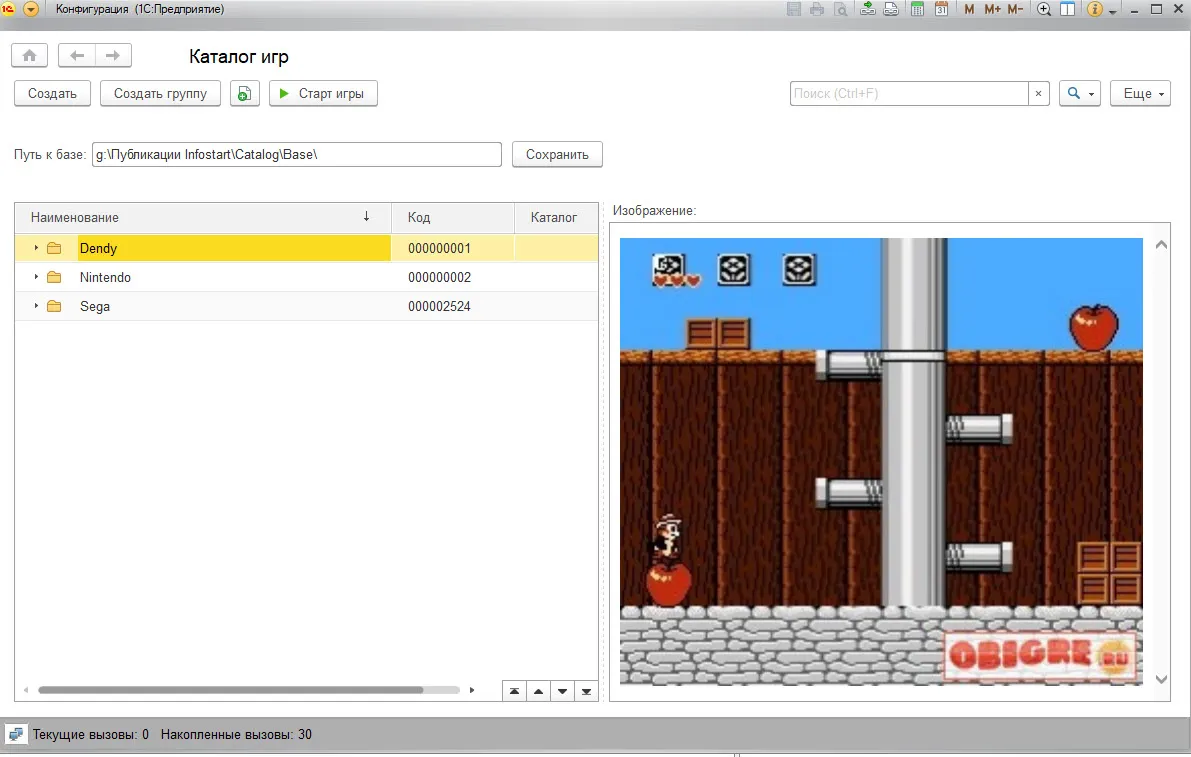Screen dimensions: 1191x757
Task: Click the Nintendo folder icon
Action: [x=54, y=277]
